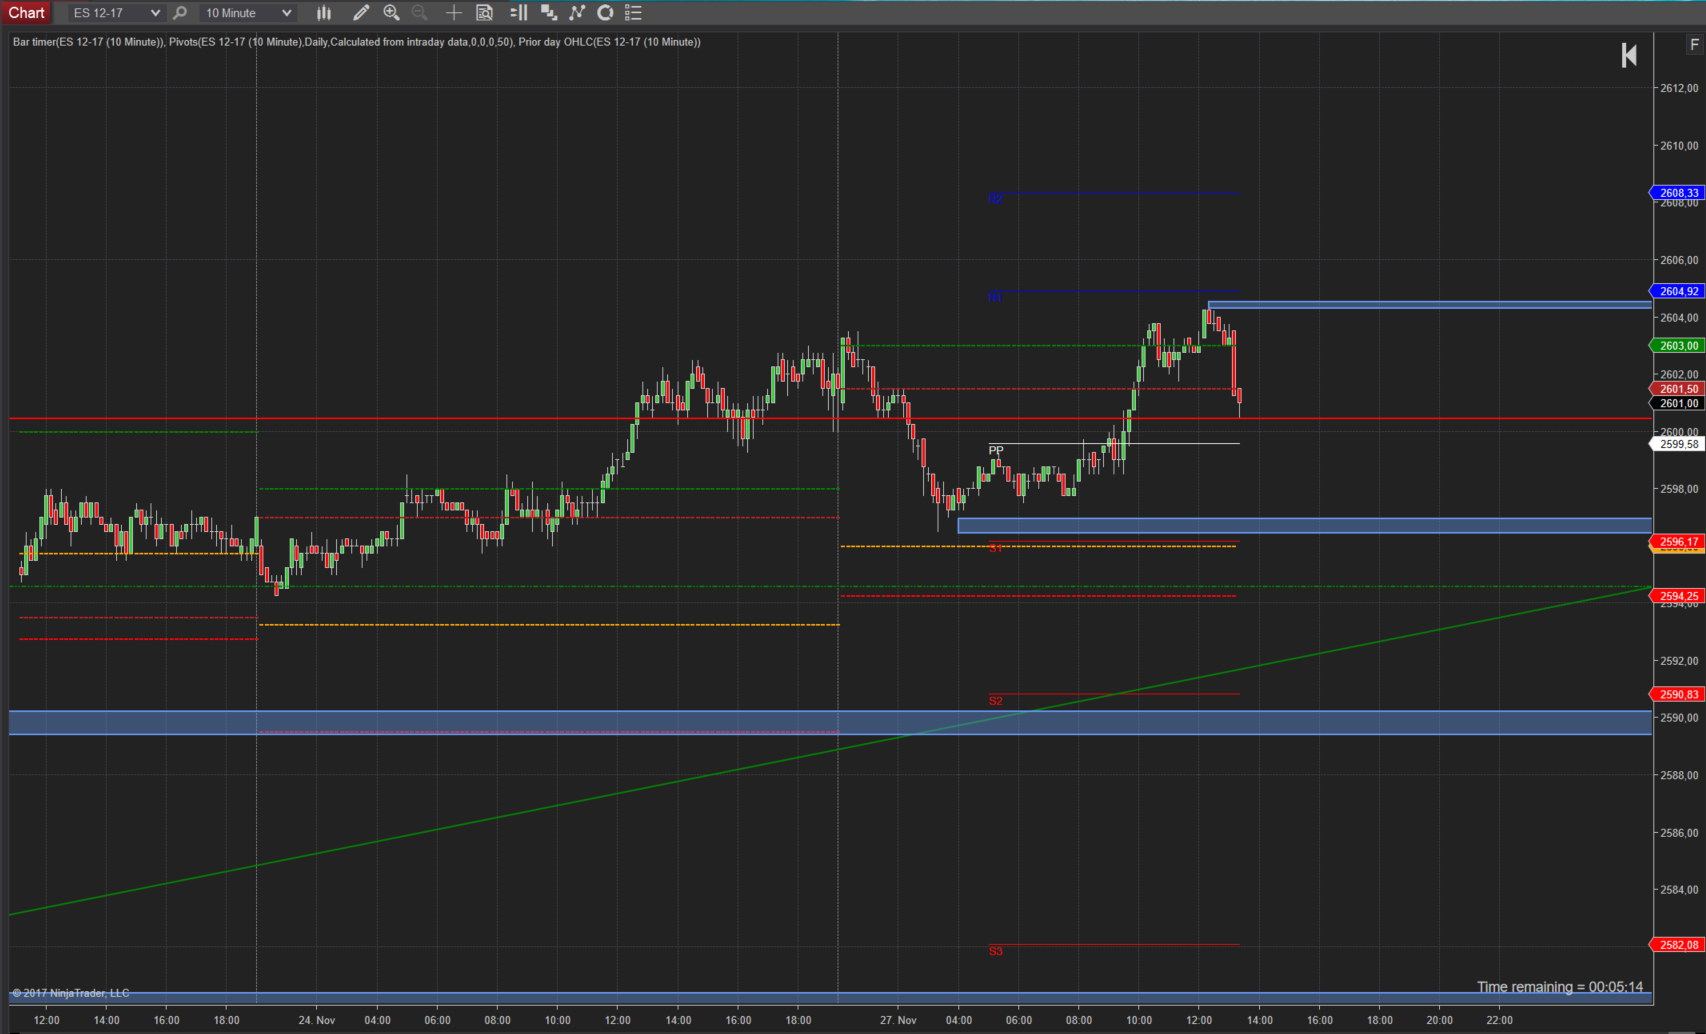Click the 2582,08 price marker
Screen dimensions: 1706x1034
[1676, 945]
